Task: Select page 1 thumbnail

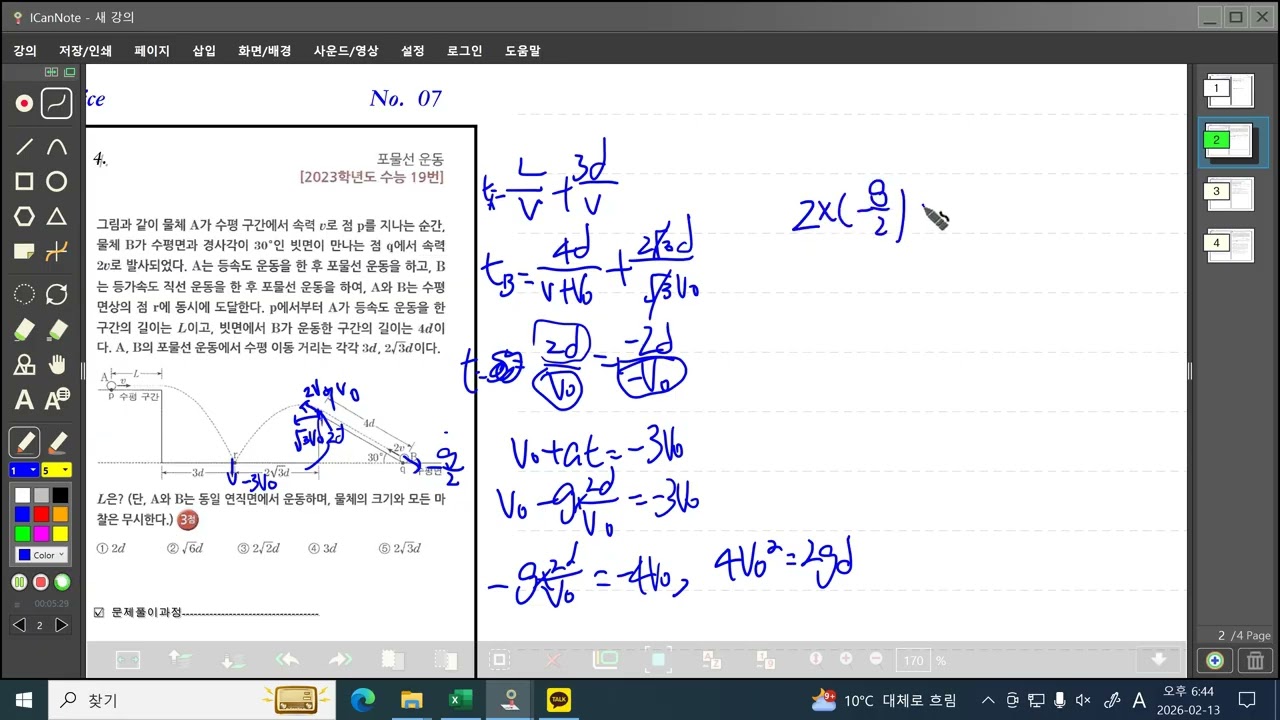Action: (x=1231, y=90)
